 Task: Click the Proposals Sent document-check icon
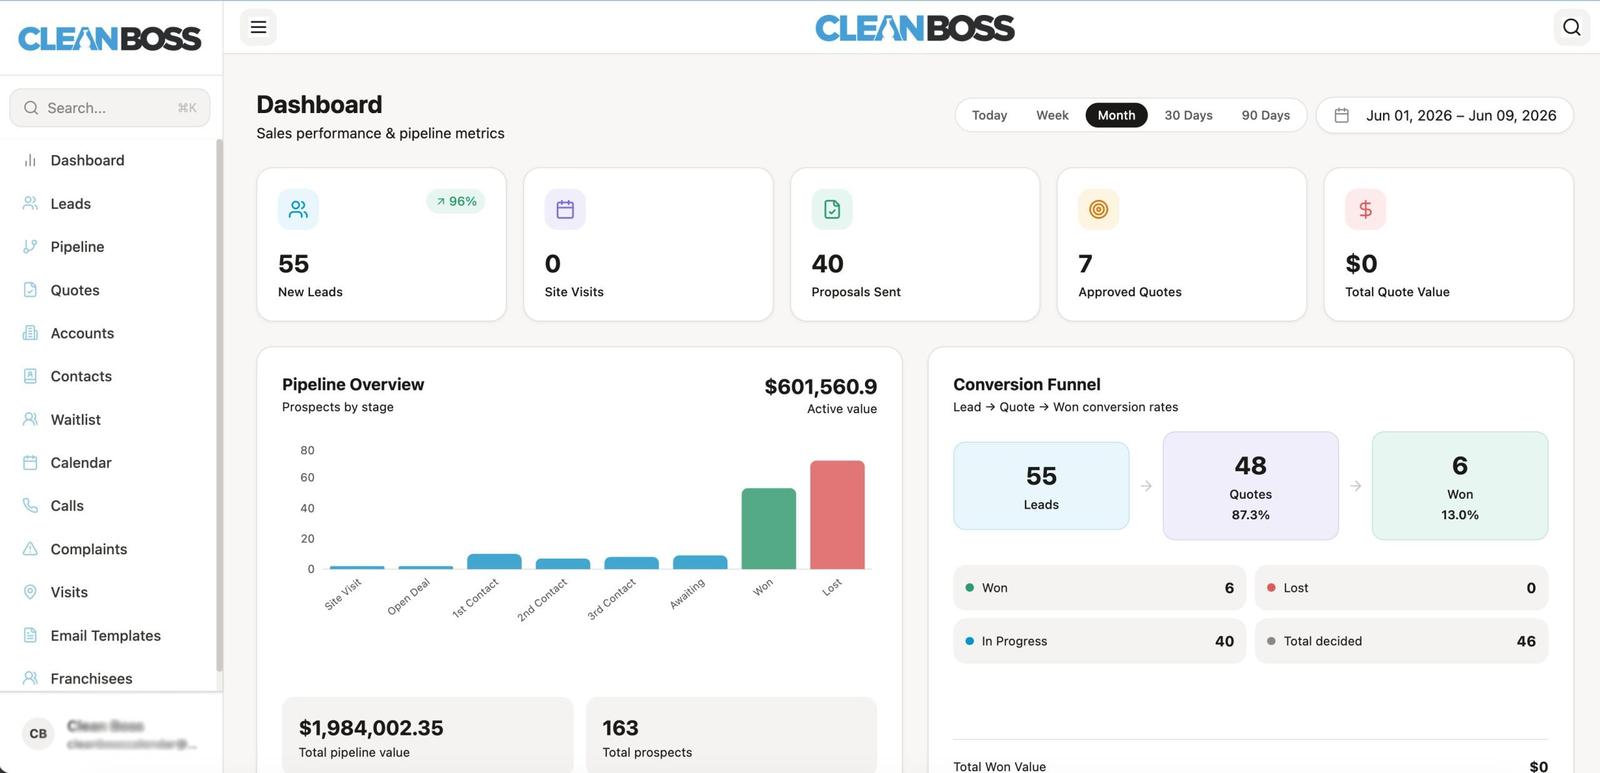tap(832, 209)
